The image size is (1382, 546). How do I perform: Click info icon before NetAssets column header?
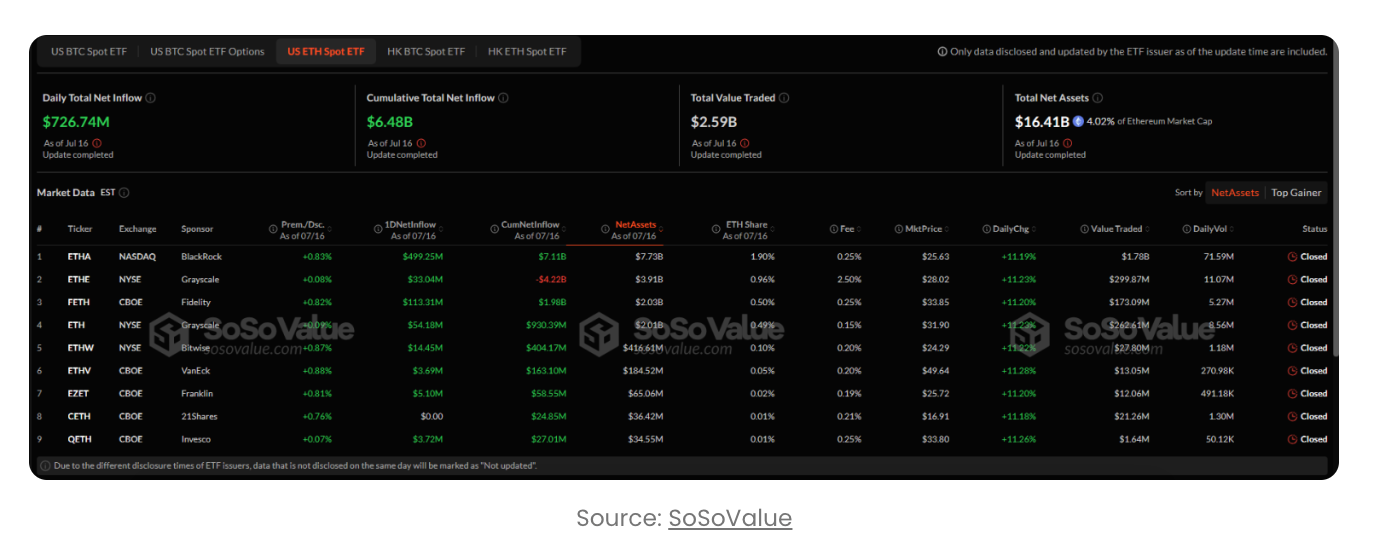point(605,230)
